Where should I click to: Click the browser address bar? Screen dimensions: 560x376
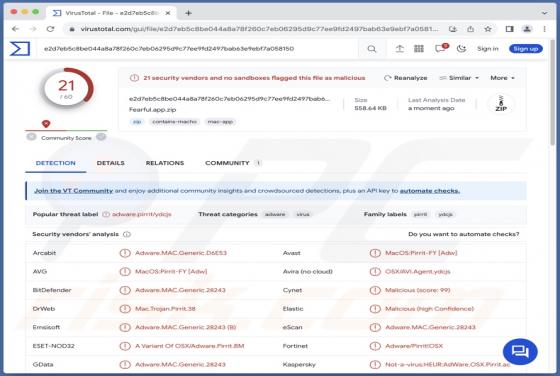(x=259, y=29)
